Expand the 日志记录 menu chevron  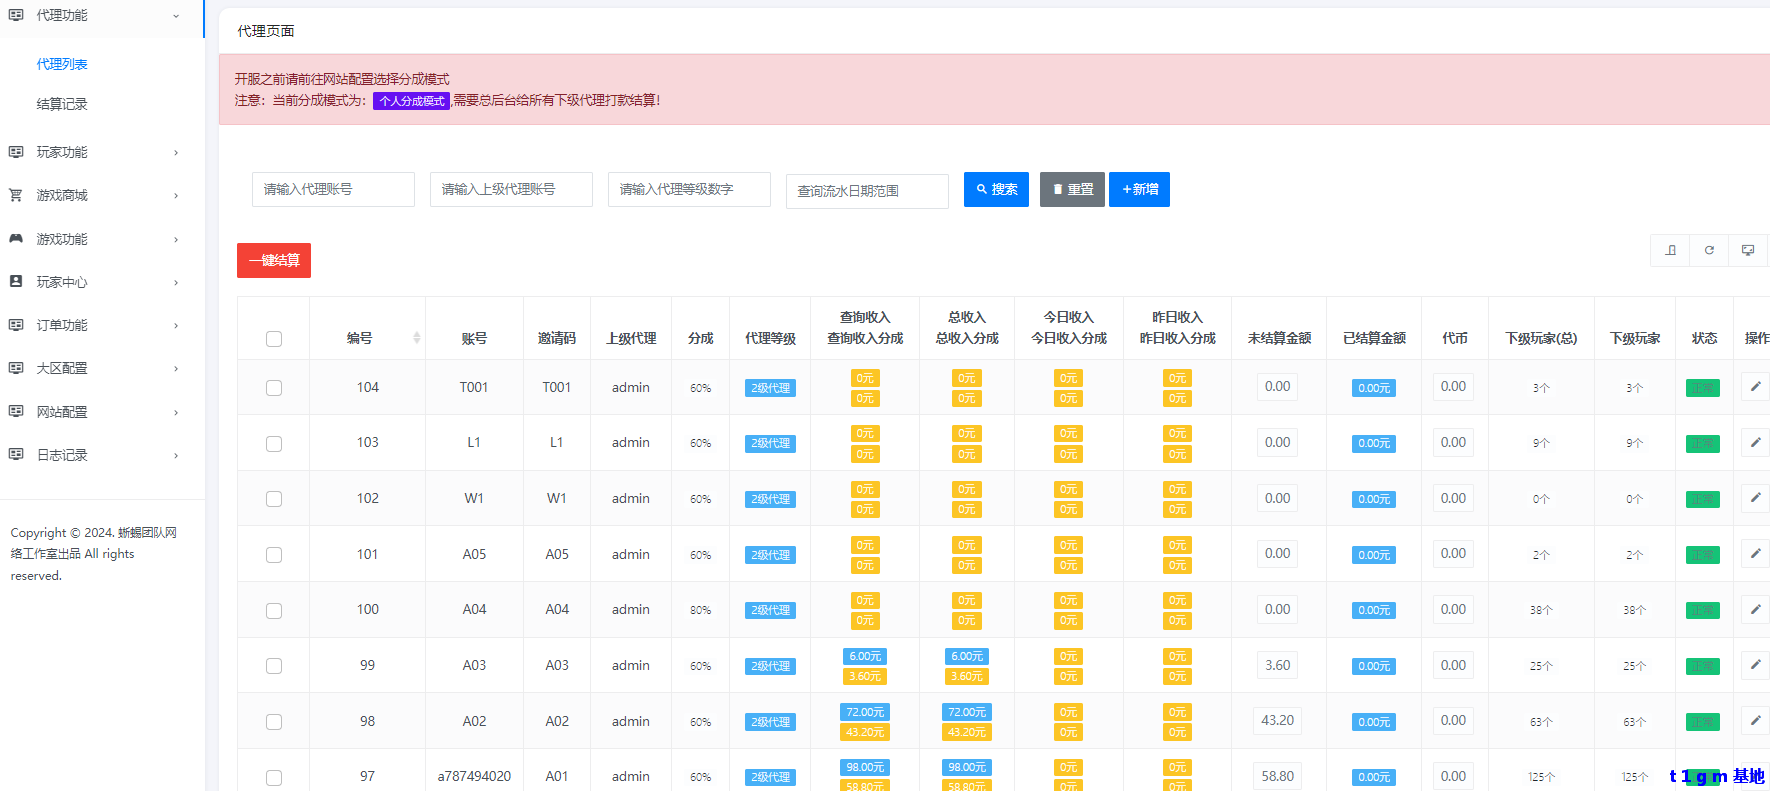(176, 455)
